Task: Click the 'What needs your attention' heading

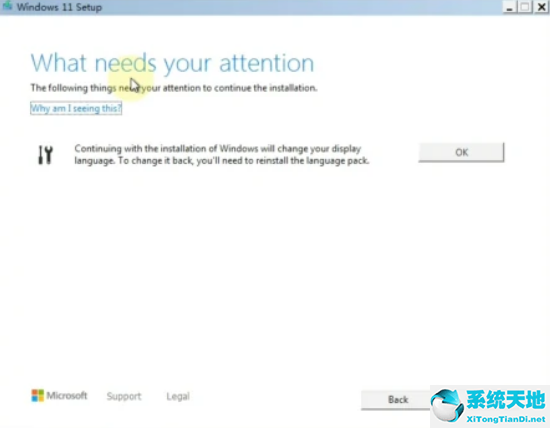Action: pyautogui.click(x=172, y=63)
